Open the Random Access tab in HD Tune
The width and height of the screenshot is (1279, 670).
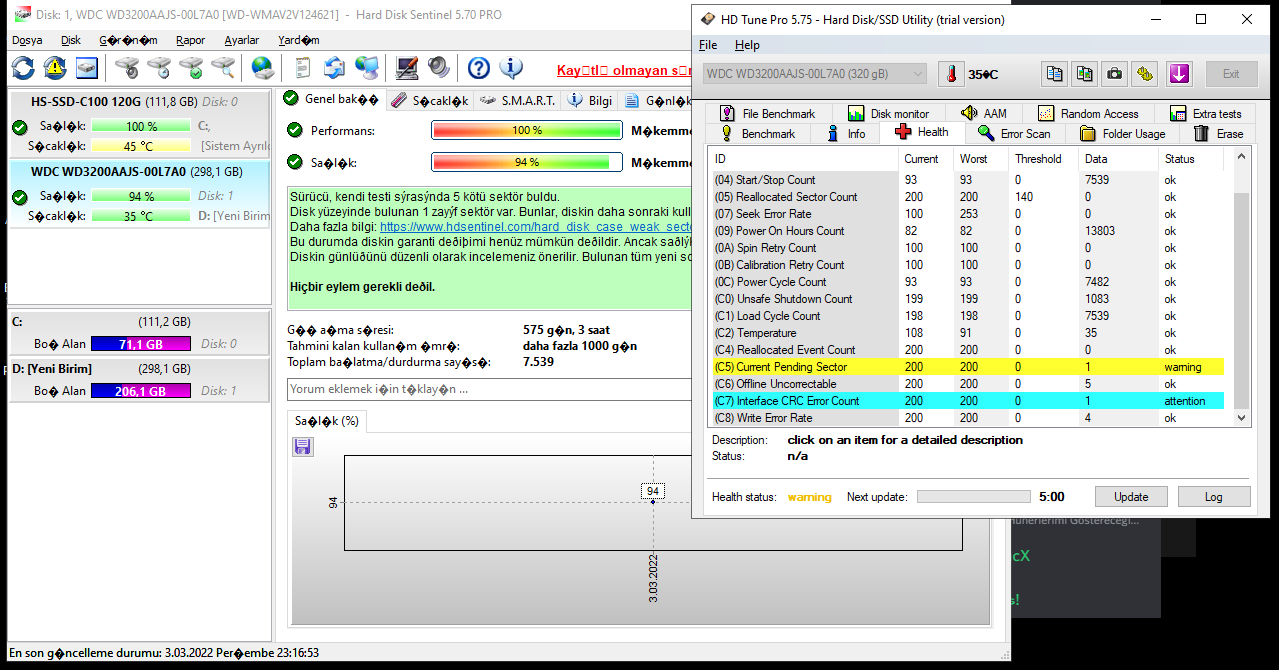(x=1087, y=113)
